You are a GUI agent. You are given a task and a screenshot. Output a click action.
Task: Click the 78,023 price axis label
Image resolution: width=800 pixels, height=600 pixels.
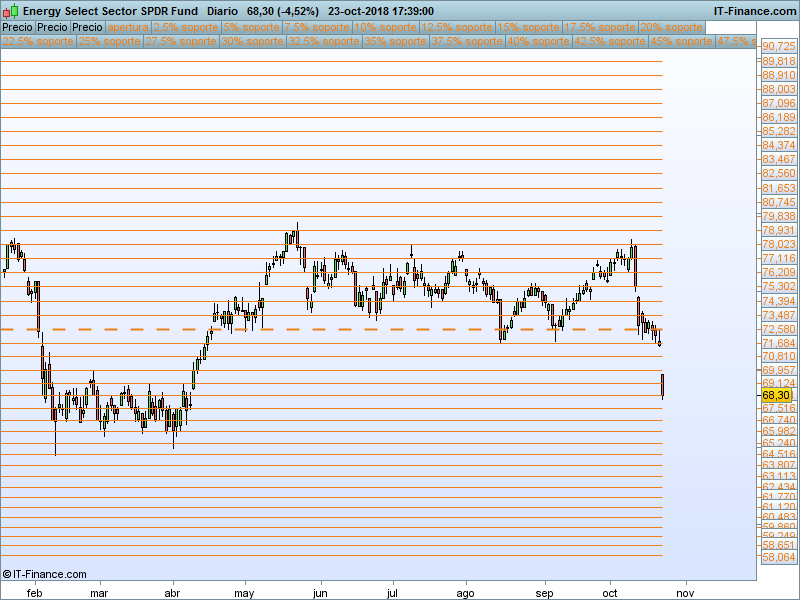click(x=779, y=244)
